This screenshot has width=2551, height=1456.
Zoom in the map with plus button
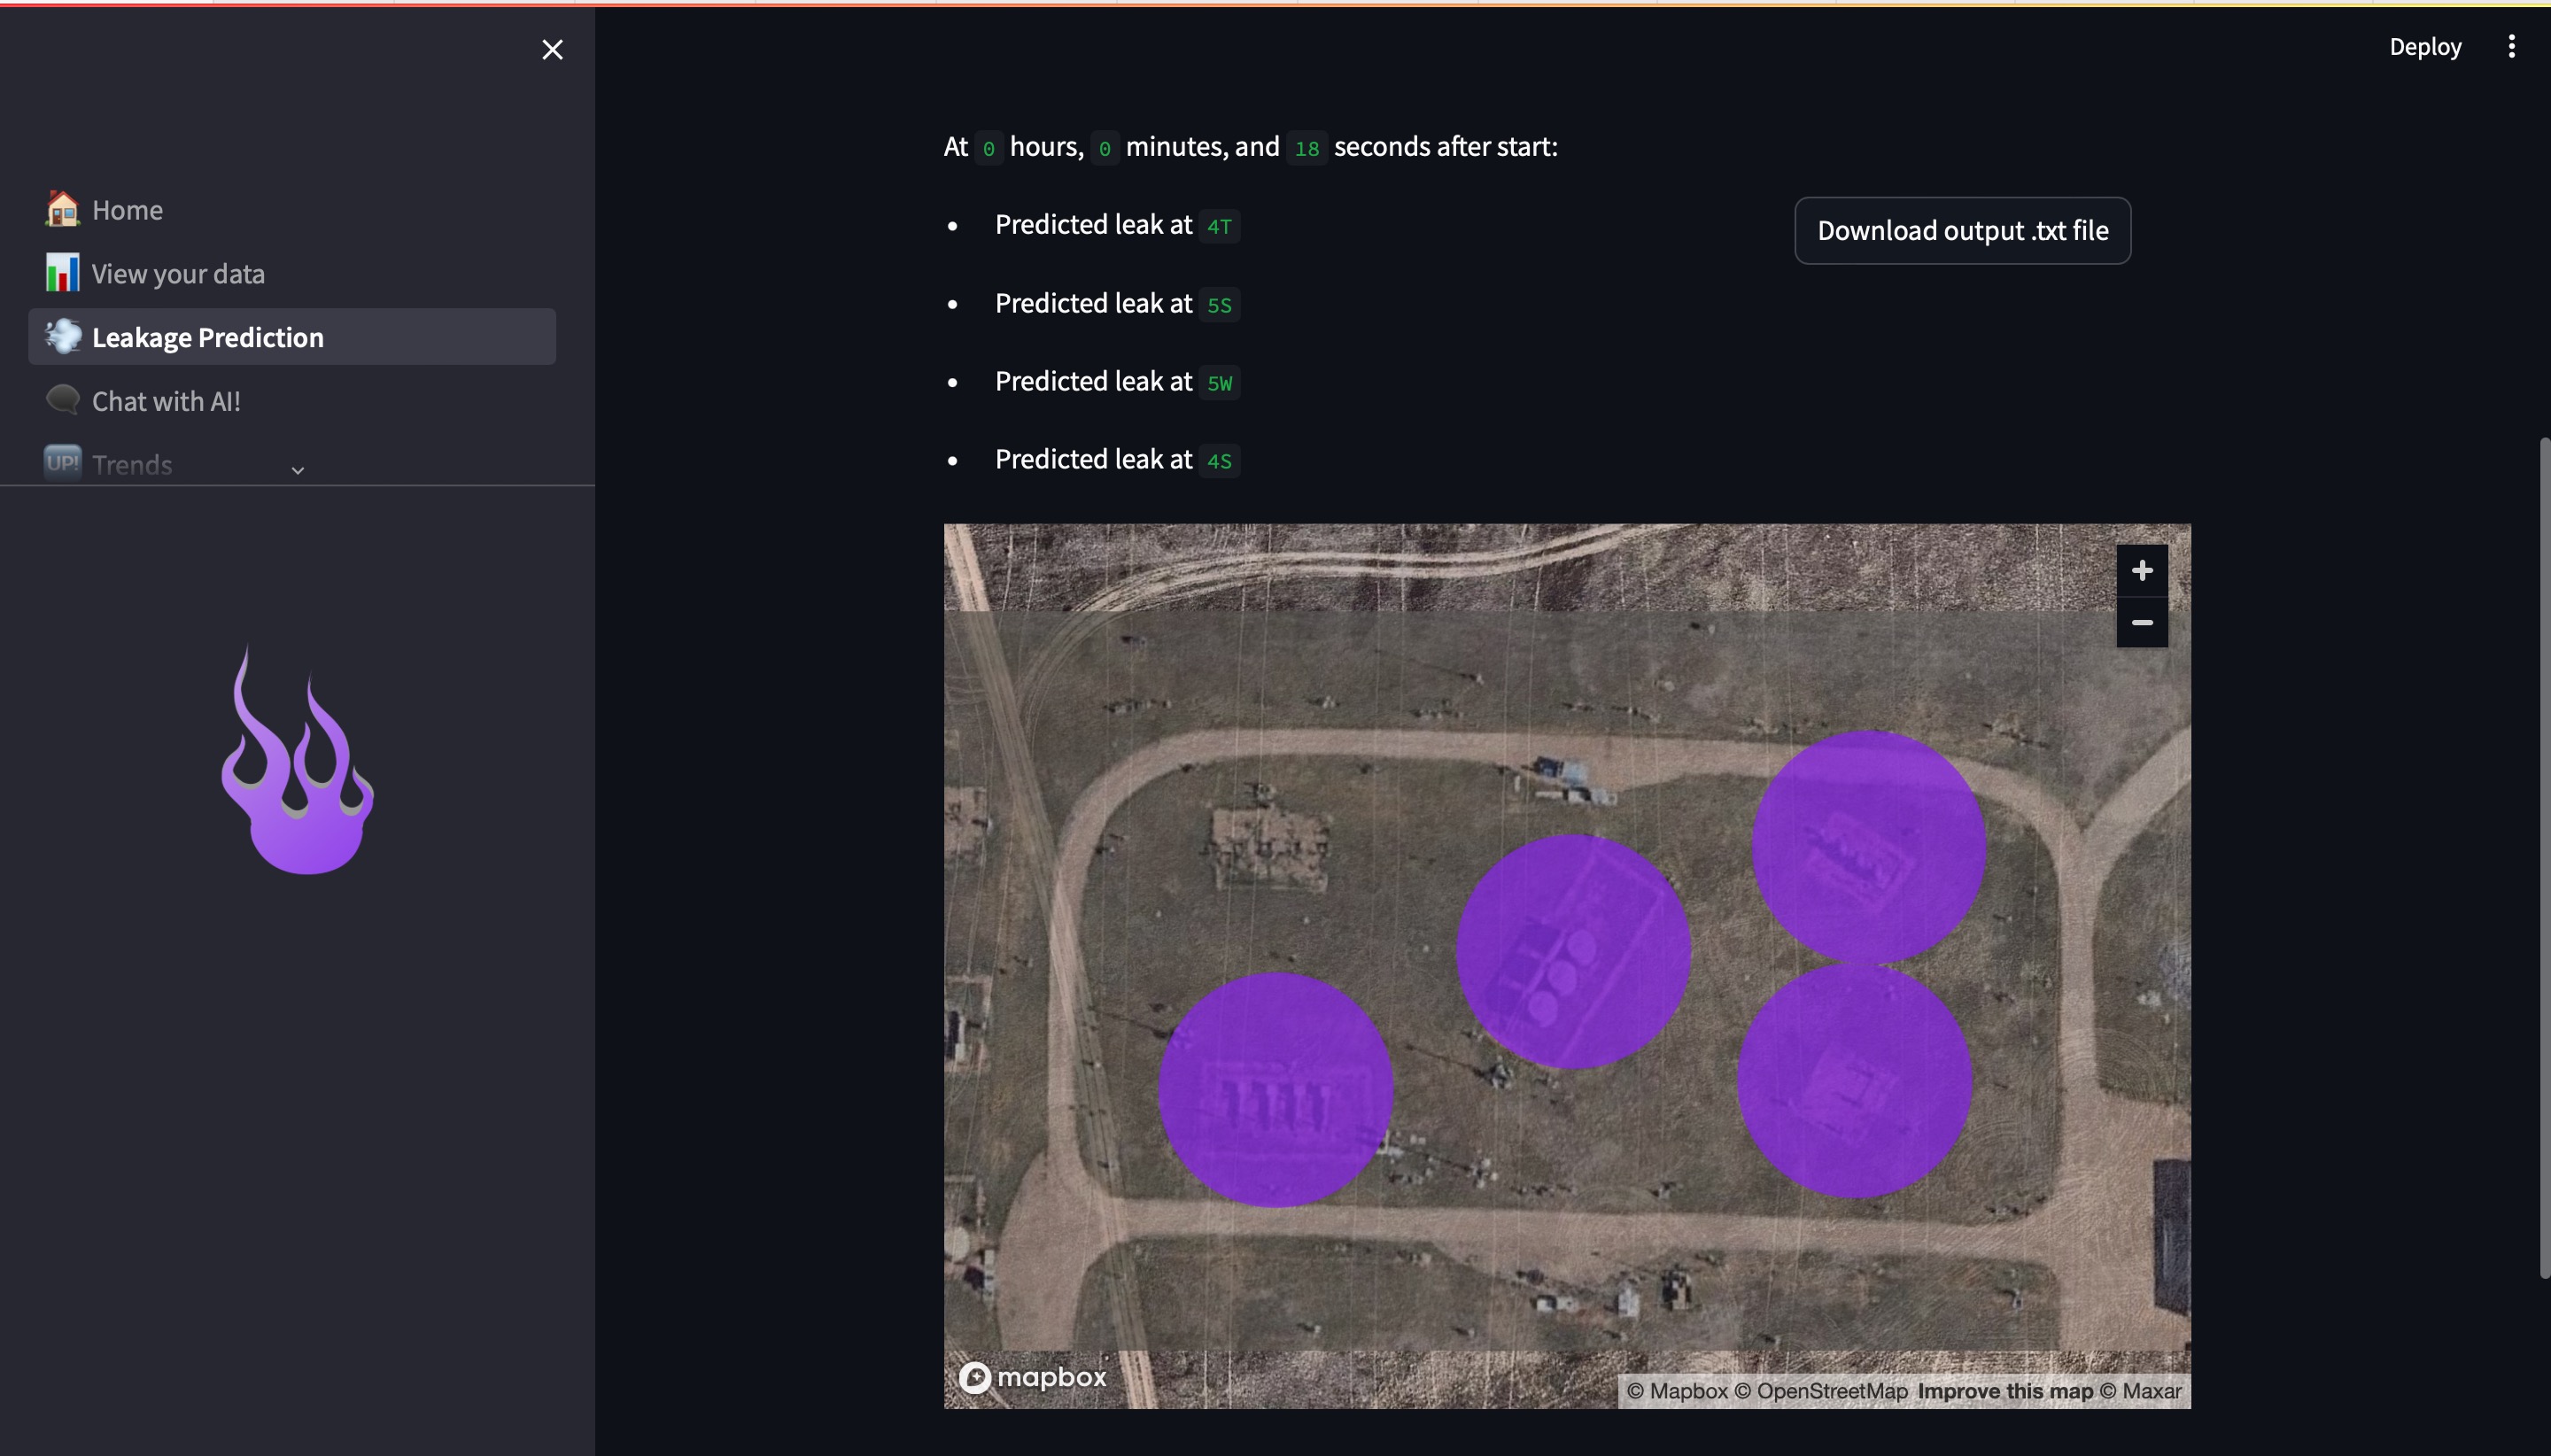(2141, 571)
